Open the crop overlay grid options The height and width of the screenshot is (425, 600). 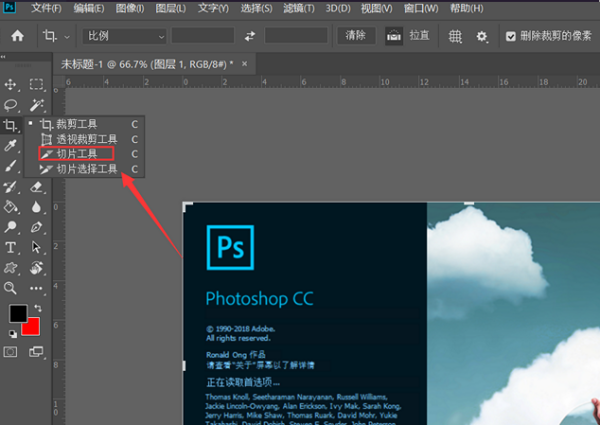455,36
